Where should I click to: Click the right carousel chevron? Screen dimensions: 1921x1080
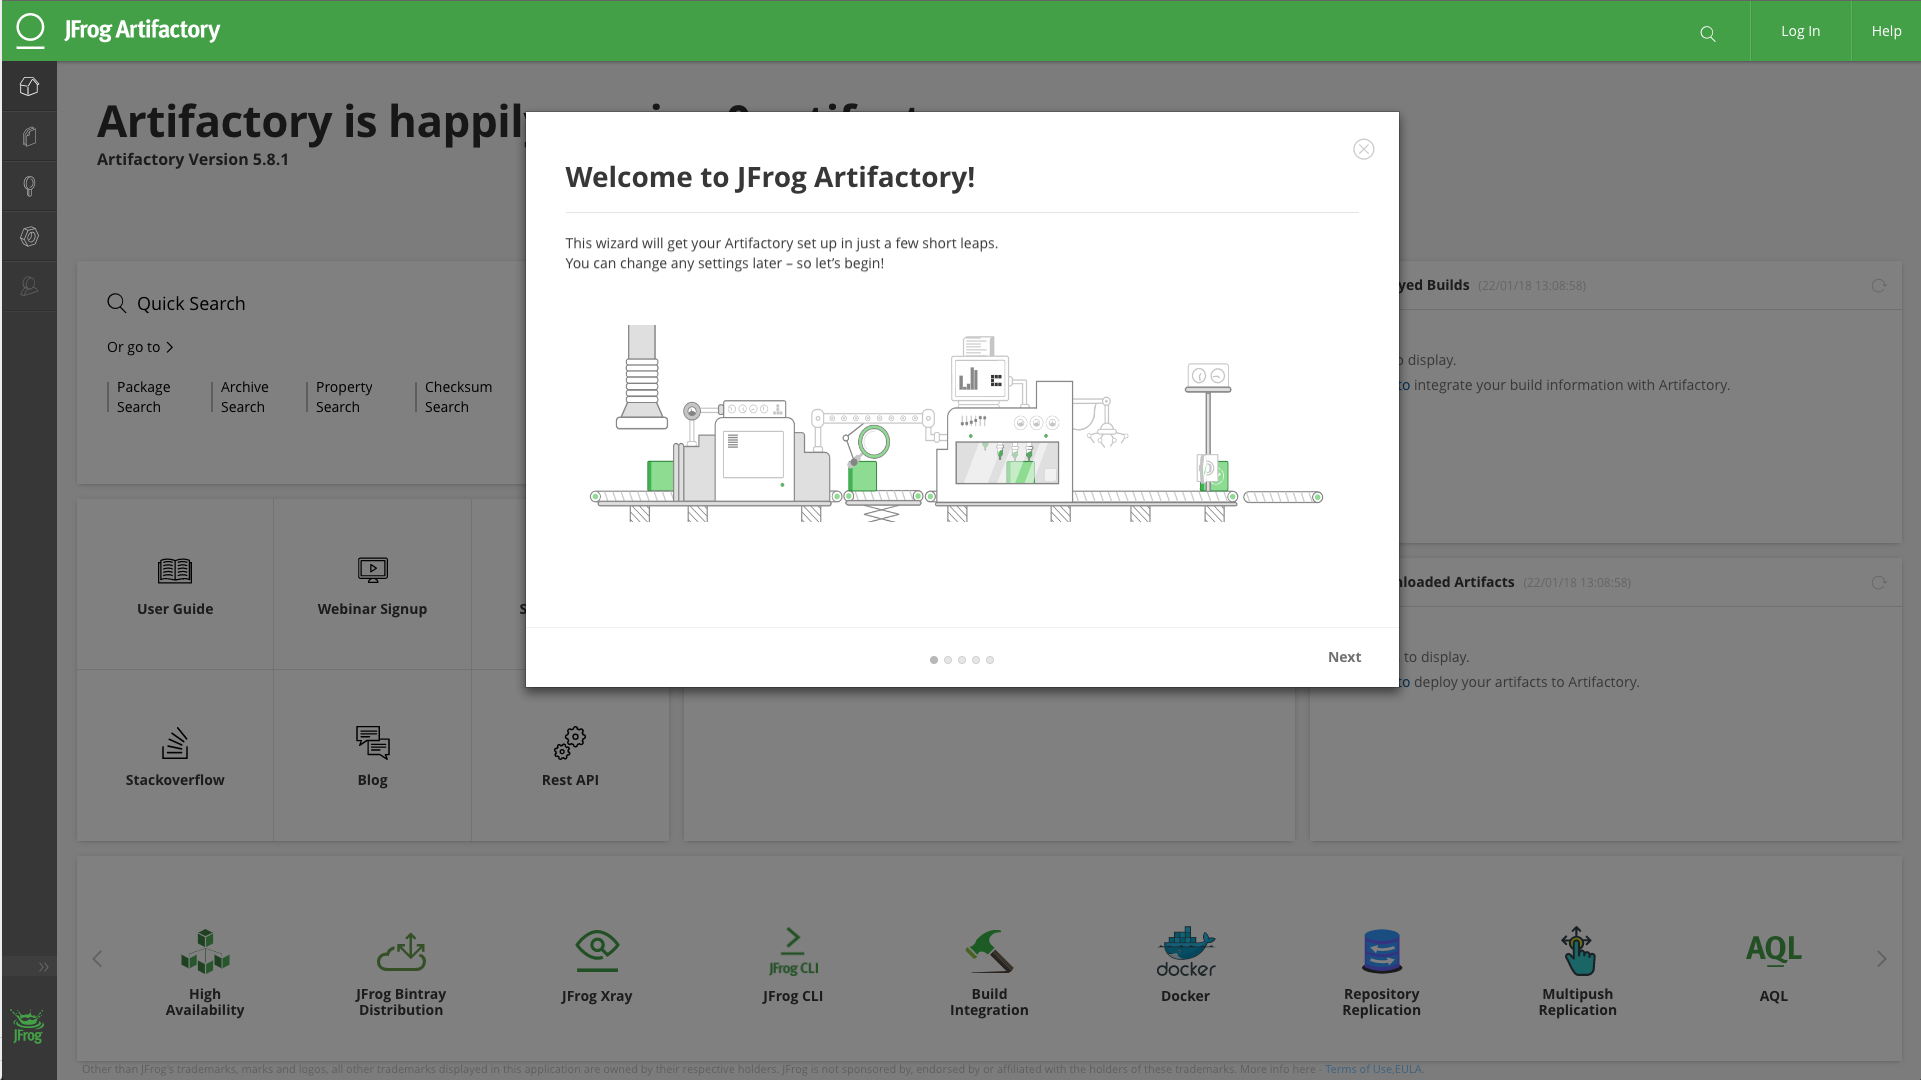1883,958
